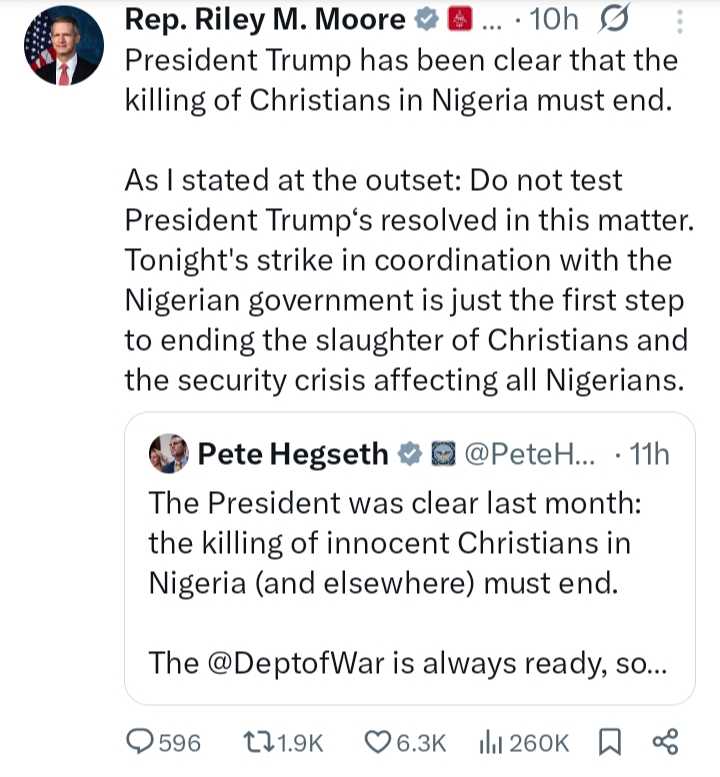Open the share icon below the post
Screen dimensions: 720x777
coord(665,741)
